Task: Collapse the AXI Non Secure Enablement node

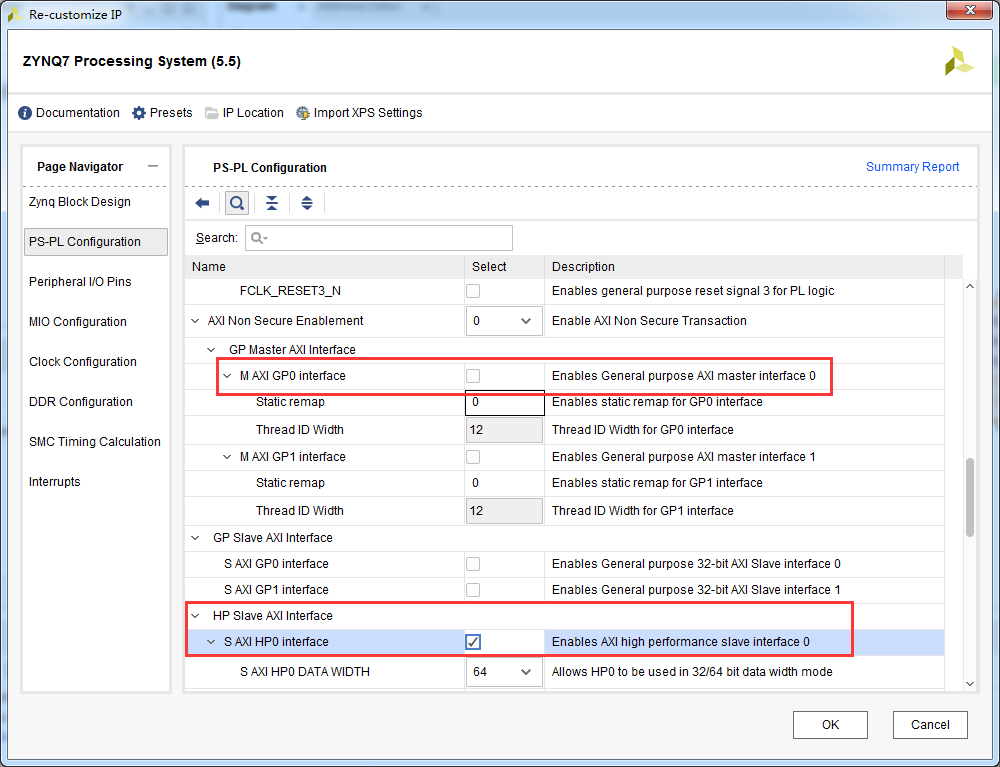Action: click(195, 321)
